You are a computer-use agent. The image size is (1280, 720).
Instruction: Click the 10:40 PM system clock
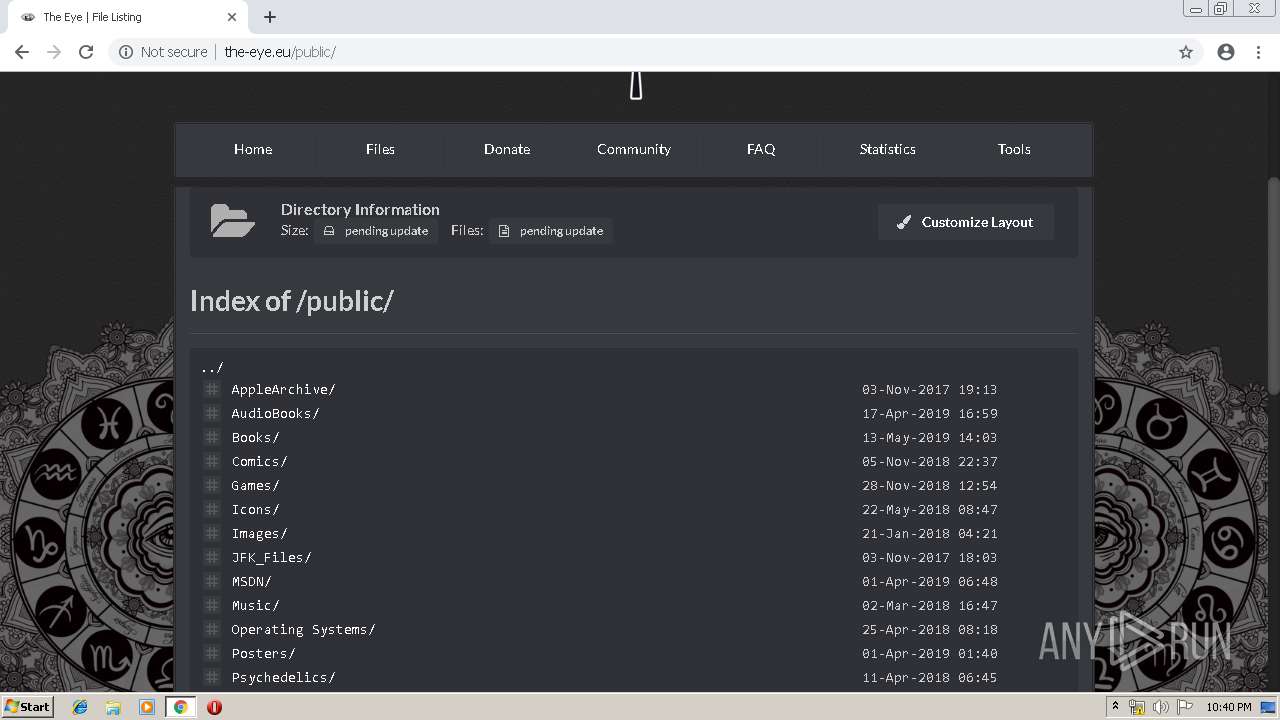[1228, 707]
